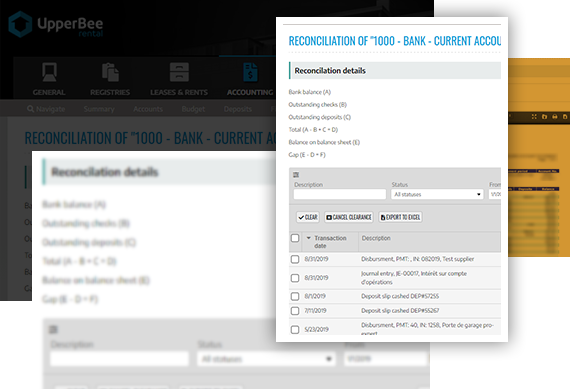Click the Cancel Clearance button
This screenshot has width=570, height=390.
[x=349, y=217]
